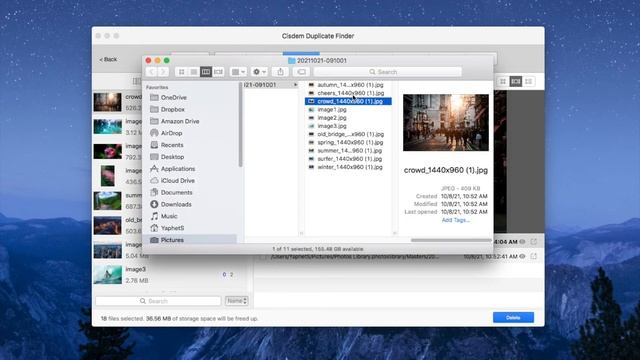Screen dimensions: 640x360
Task: Switch Finder to gallery view
Action: pos(218,72)
